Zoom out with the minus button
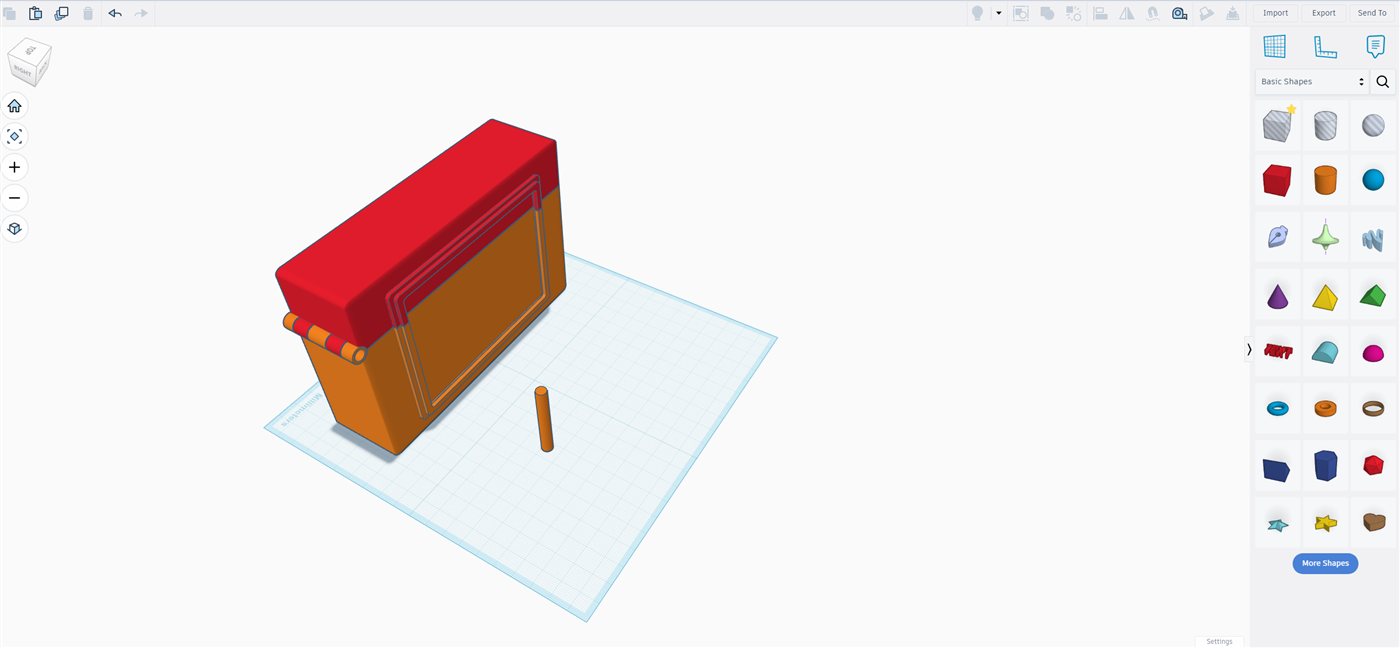Image resolution: width=1400 pixels, height=648 pixels. coord(14,198)
